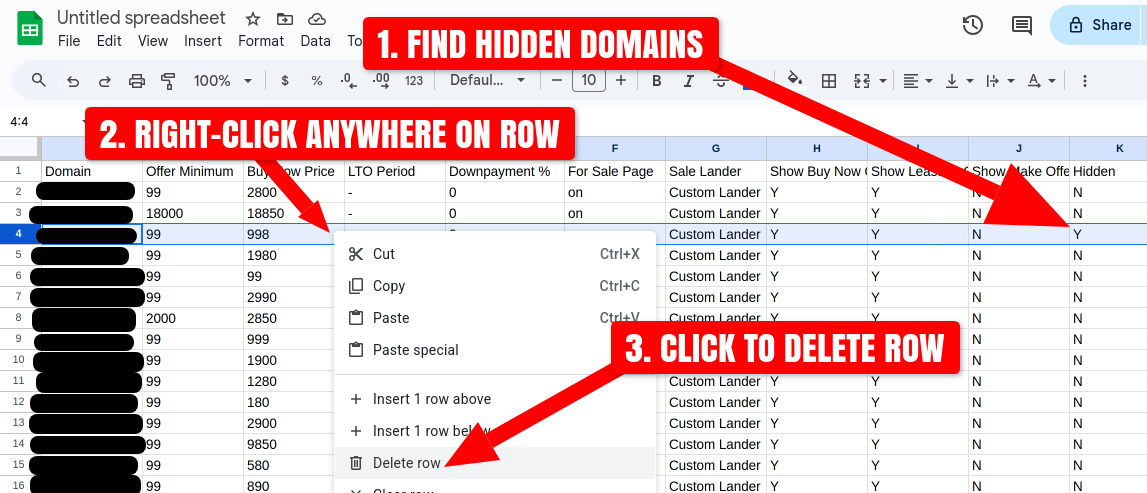
Task: Select Insert 1 row above
Action: tap(494, 399)
